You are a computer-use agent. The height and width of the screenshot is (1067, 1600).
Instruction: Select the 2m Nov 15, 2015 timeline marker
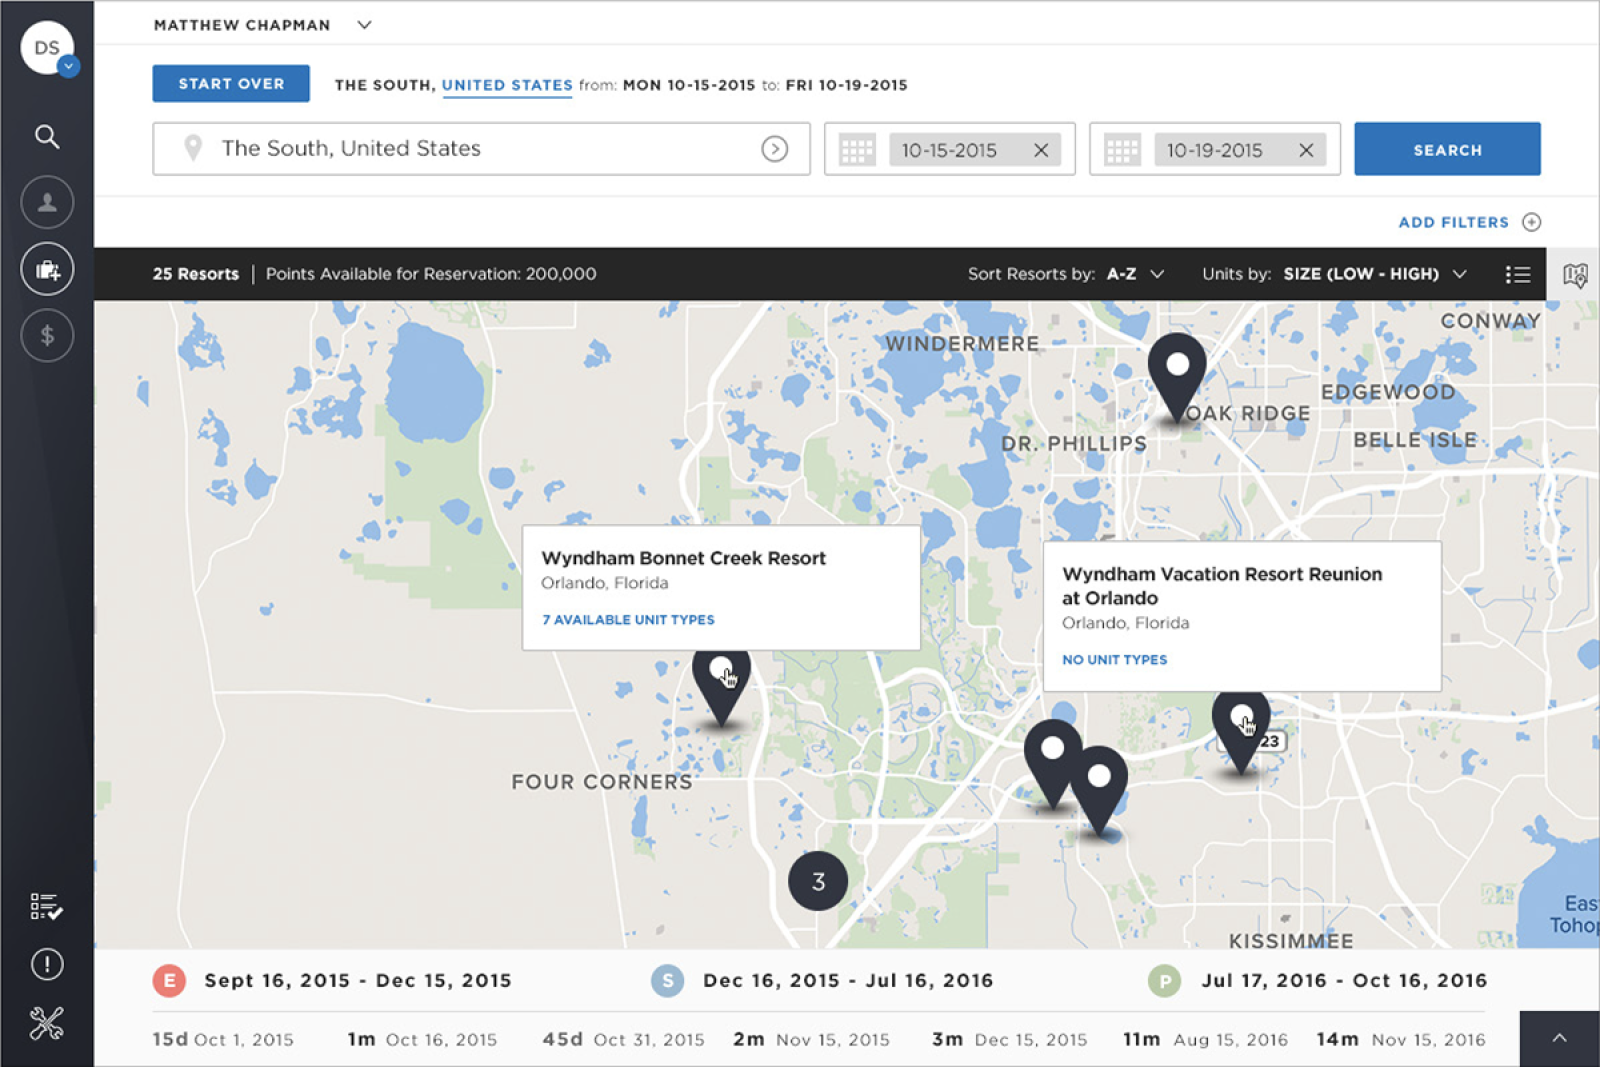point(811,1039)
